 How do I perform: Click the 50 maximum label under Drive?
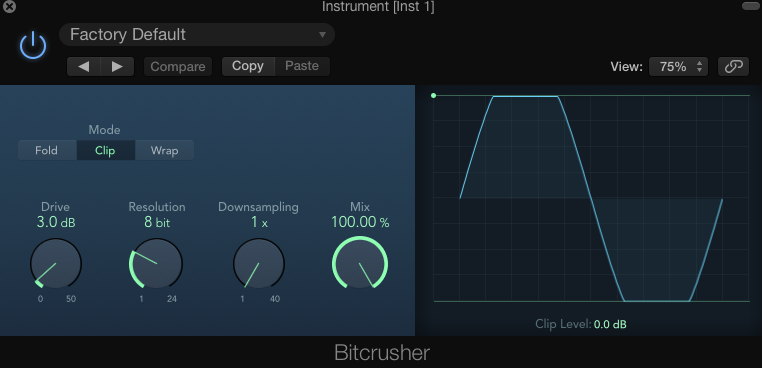coord(71,299)
